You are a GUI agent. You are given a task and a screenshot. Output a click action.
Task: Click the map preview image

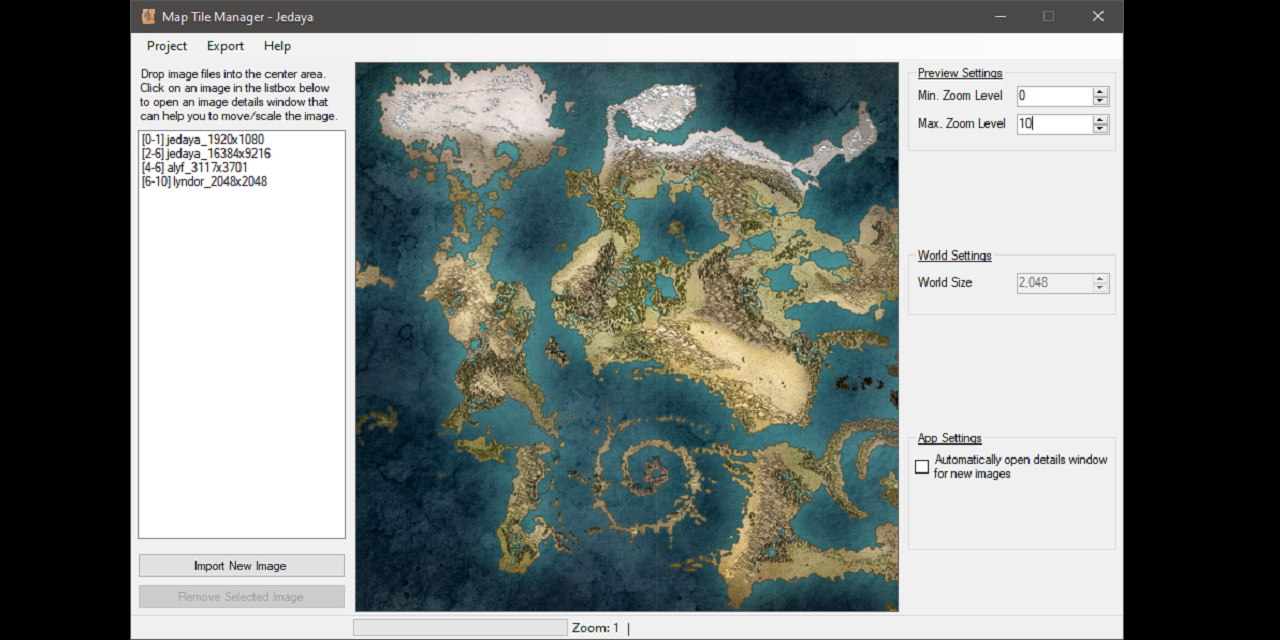click(x=627, y=335)
